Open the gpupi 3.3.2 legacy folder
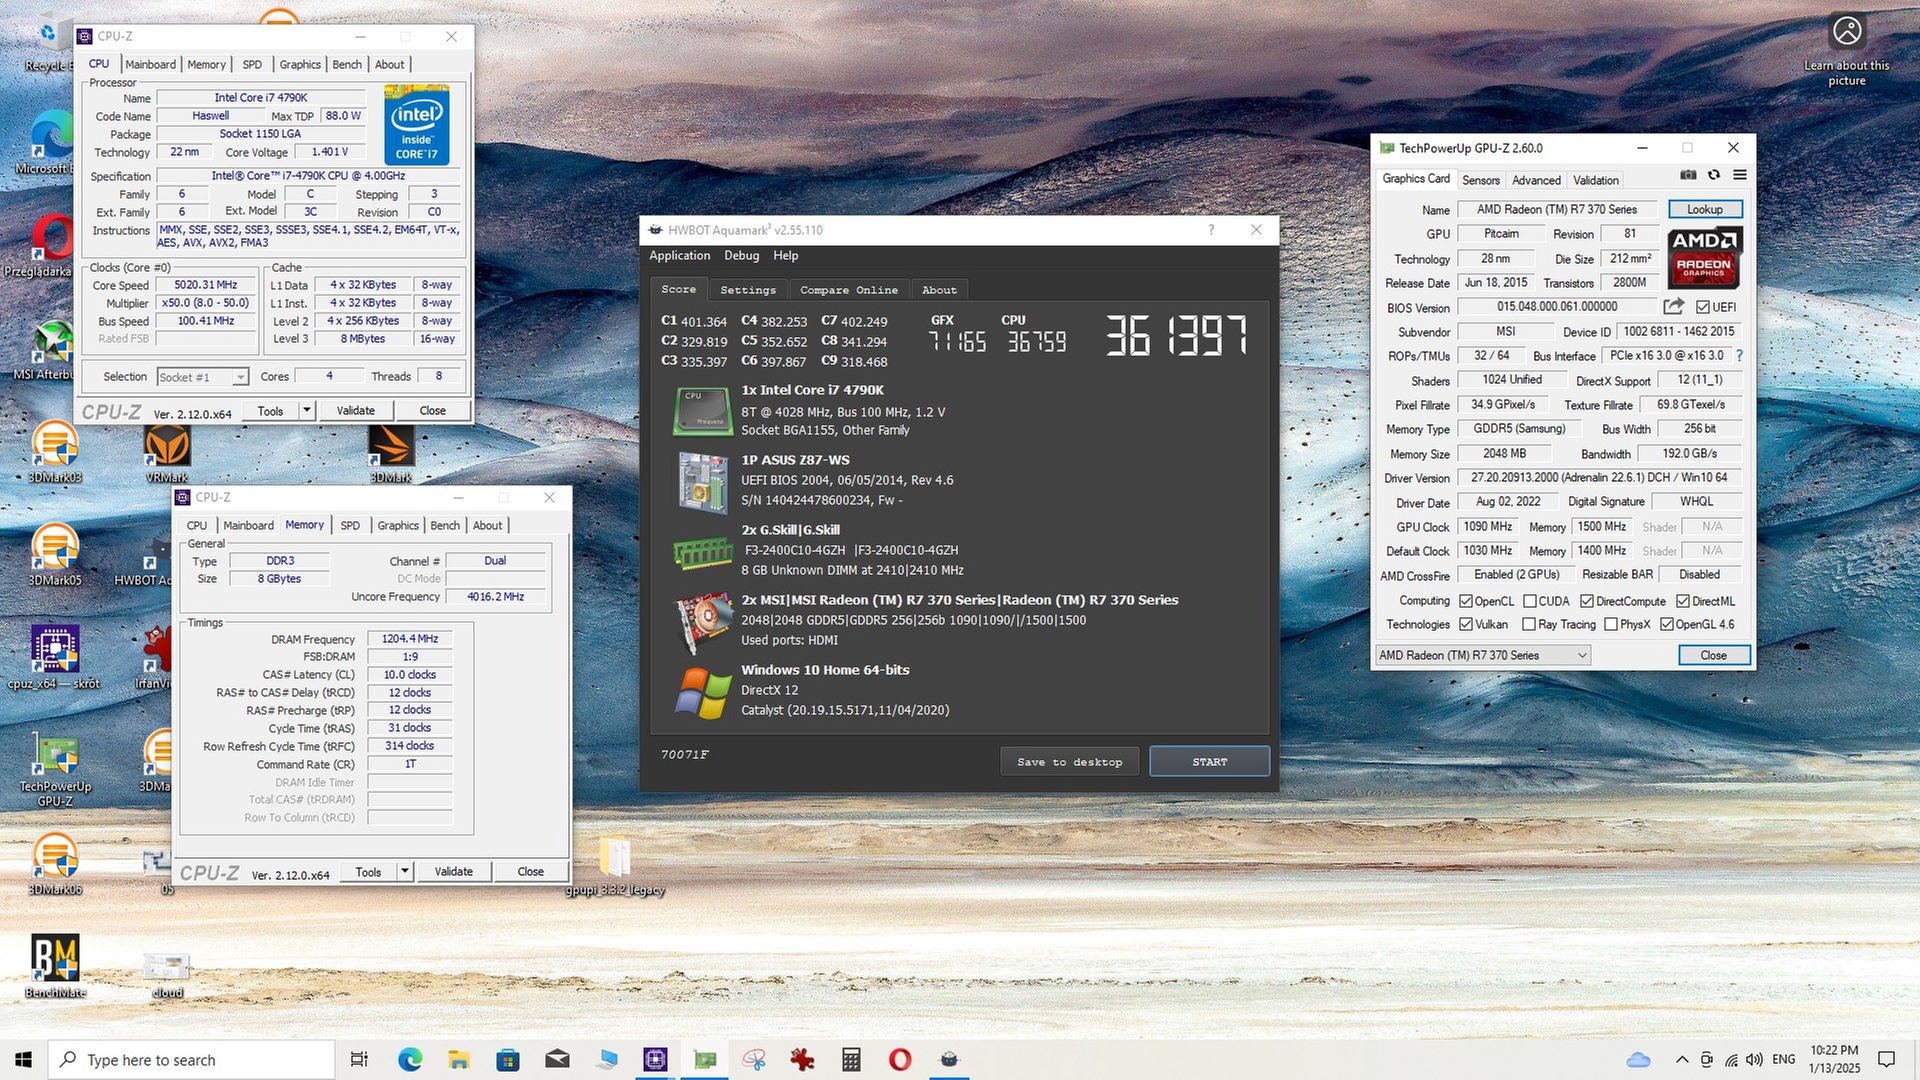 click(x=614, y=866)
